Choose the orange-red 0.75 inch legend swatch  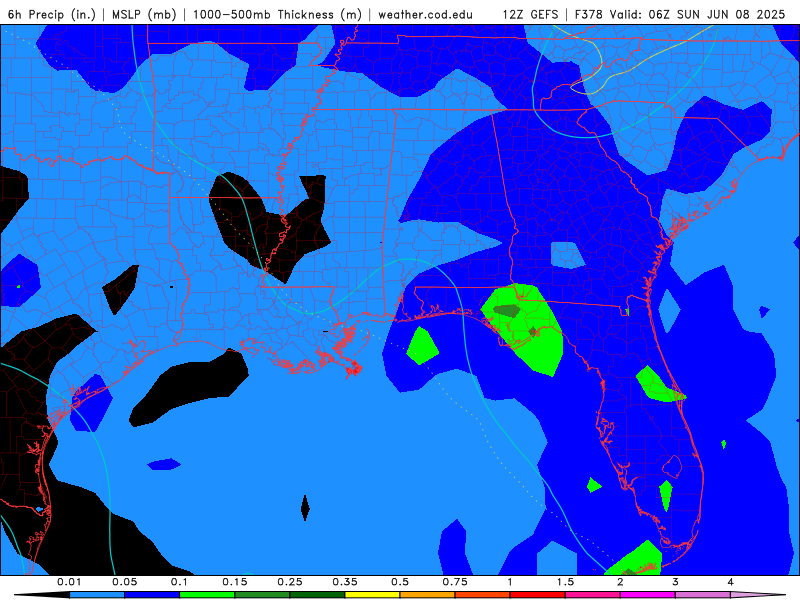click(x=483, y=595)
